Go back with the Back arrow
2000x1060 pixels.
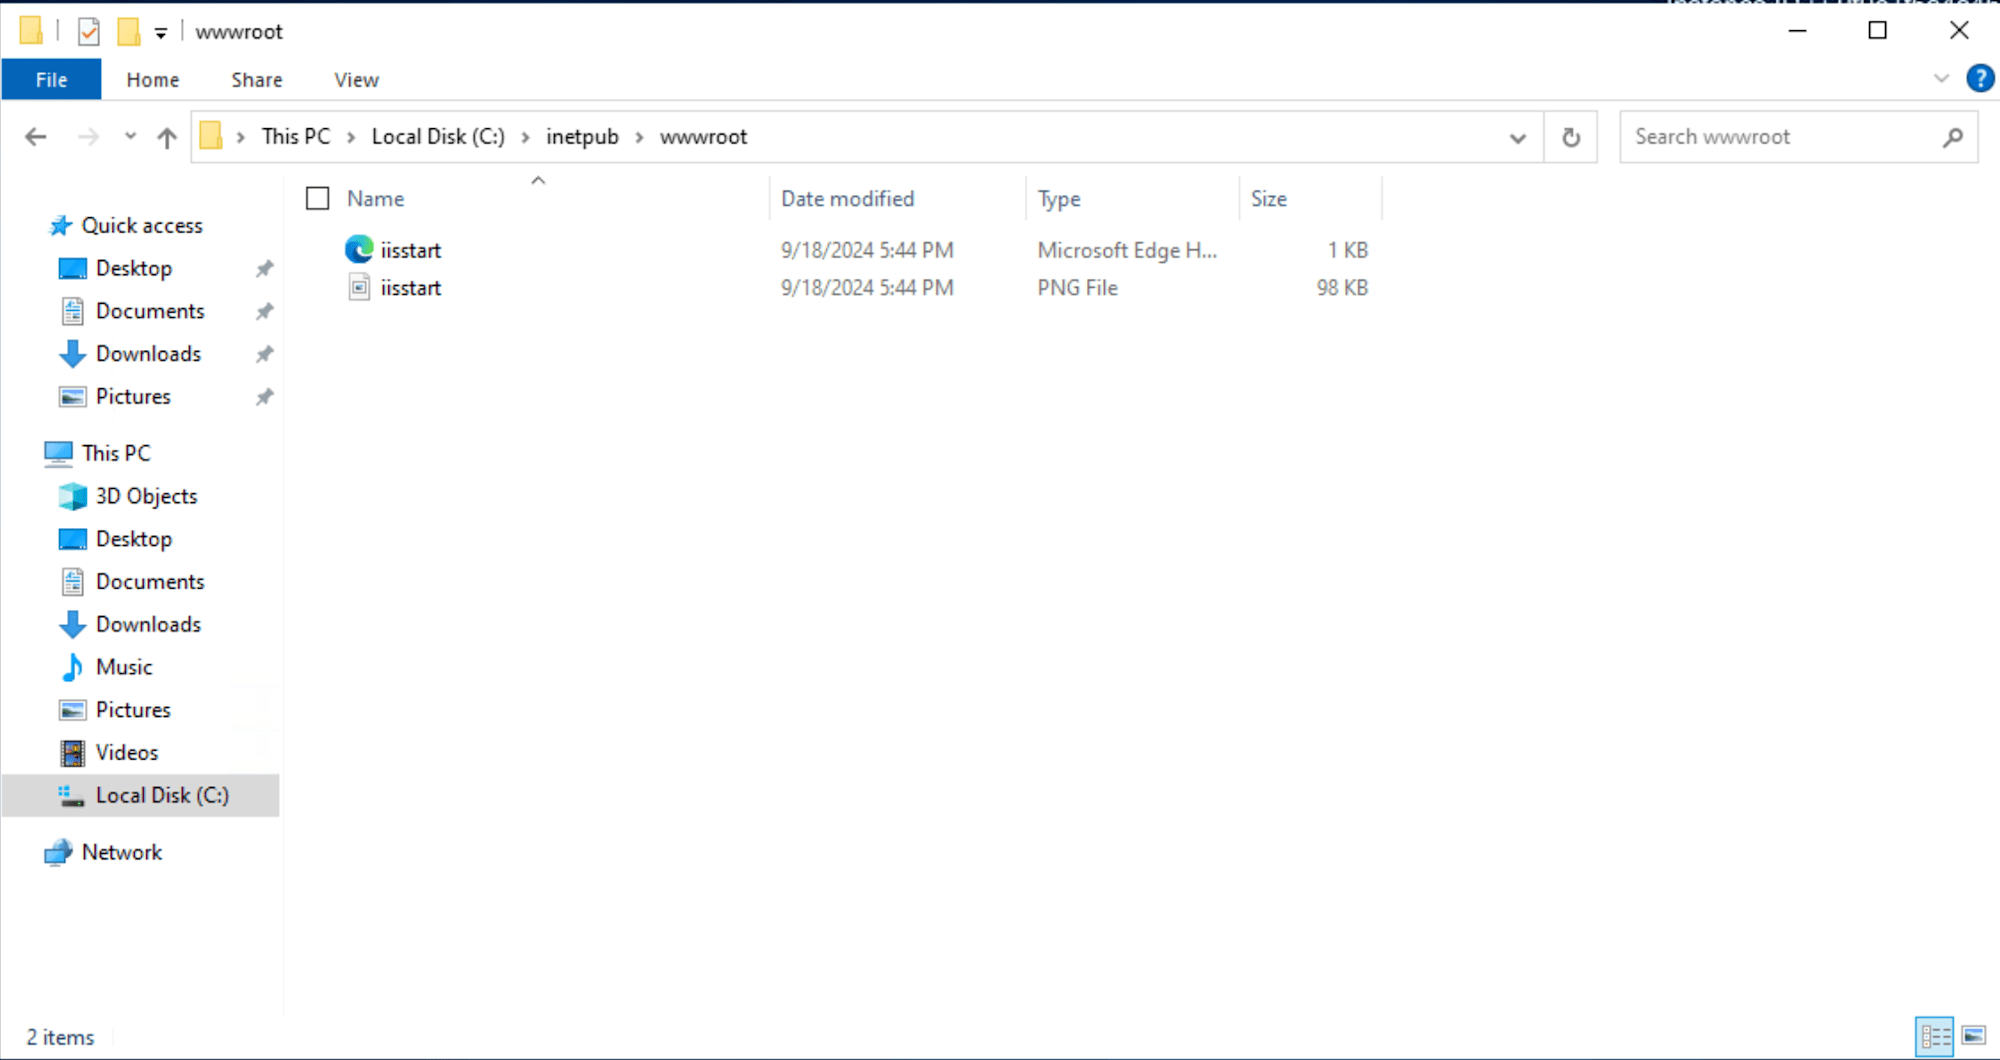coord(36,137)
